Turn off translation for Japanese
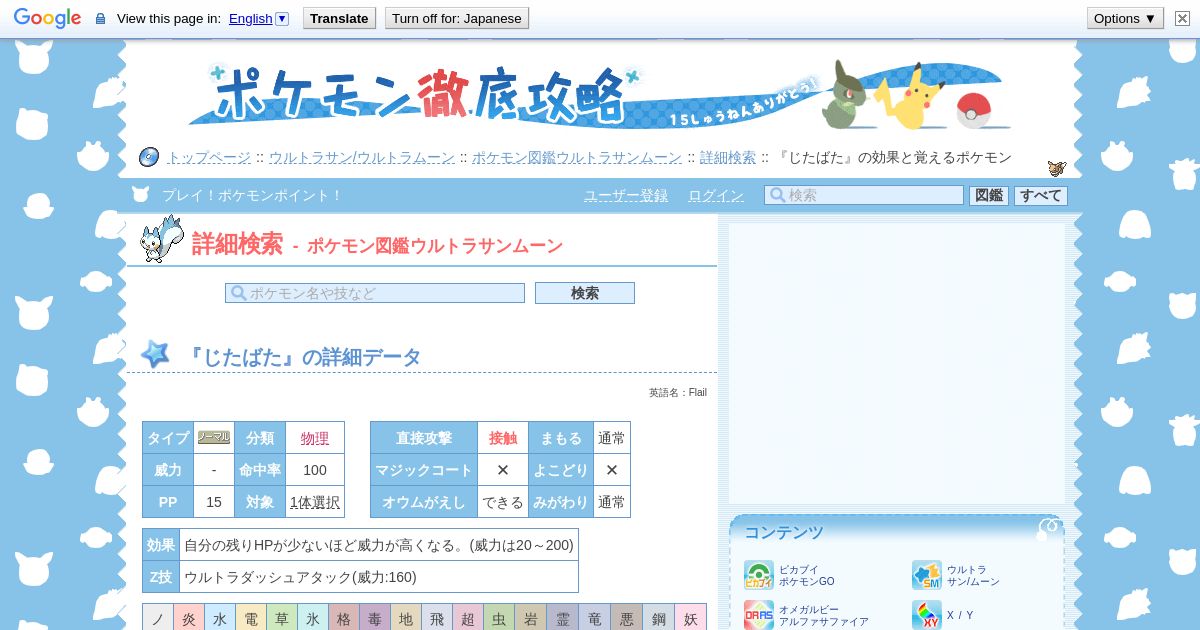 456,18
